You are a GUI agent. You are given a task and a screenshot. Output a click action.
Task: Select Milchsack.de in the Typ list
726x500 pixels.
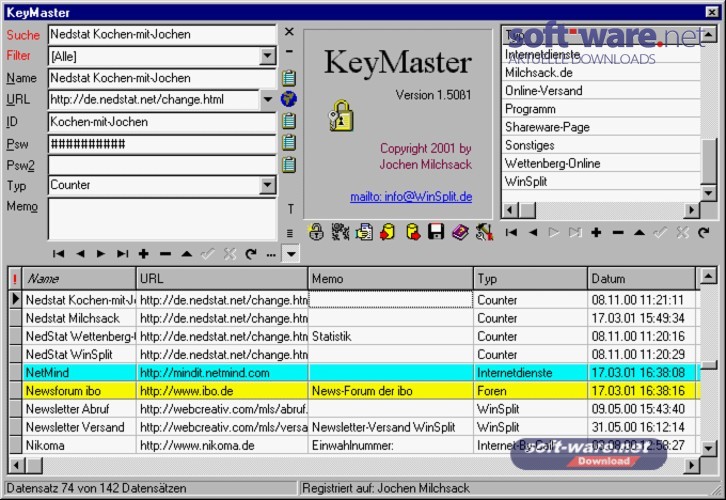coord(601,73)
